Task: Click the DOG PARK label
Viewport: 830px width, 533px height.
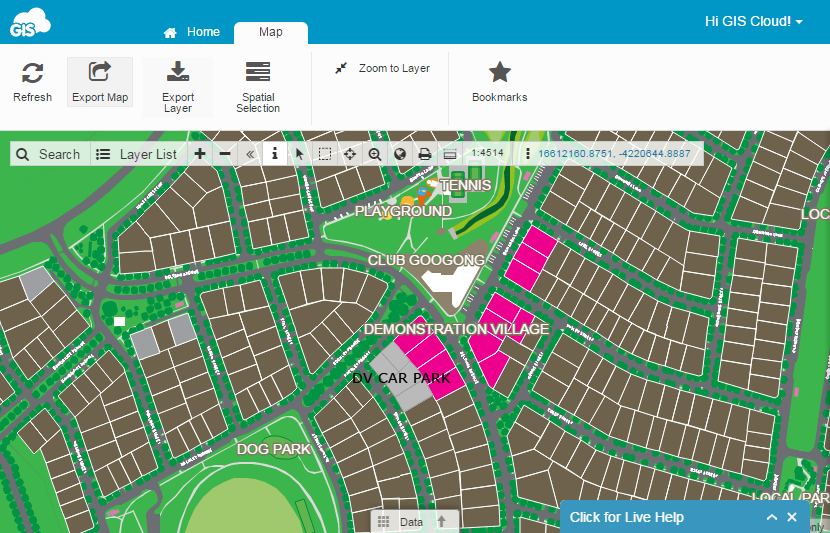Action: [274, 449]
